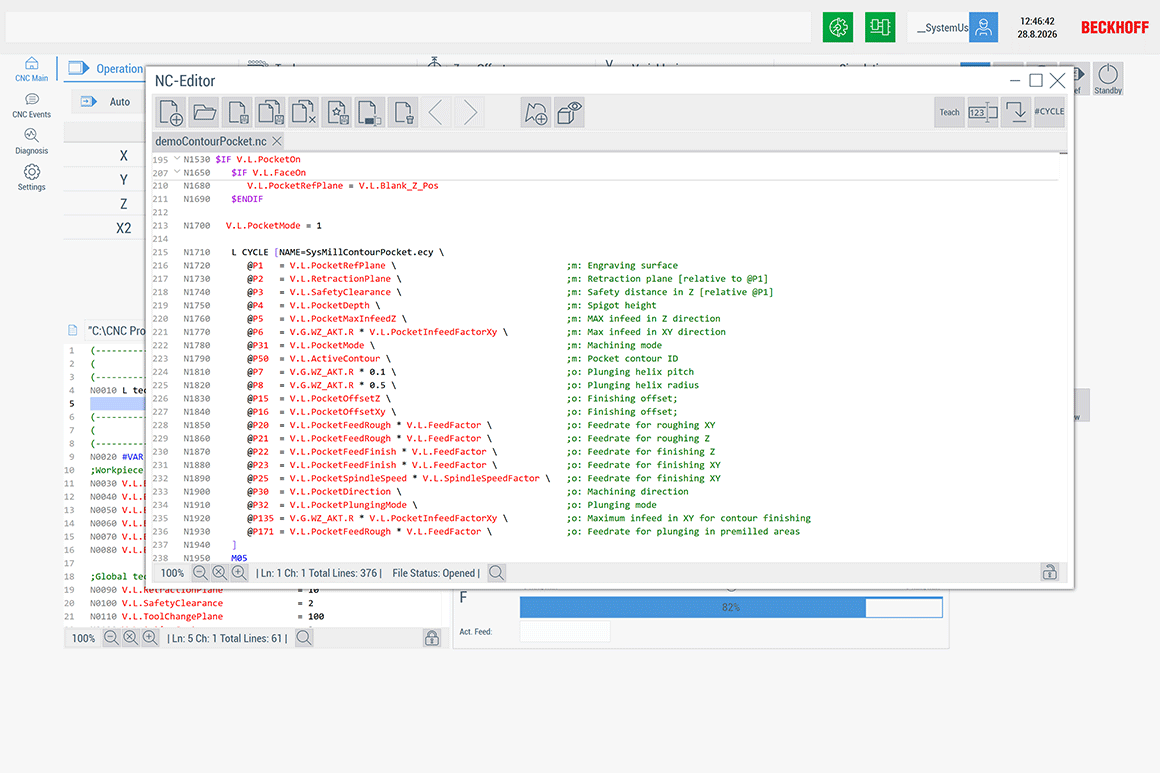The height and width of the screenshot is (773, 1160).
Task: Open search in NC-Editor status bar
Action: (496, 573)
